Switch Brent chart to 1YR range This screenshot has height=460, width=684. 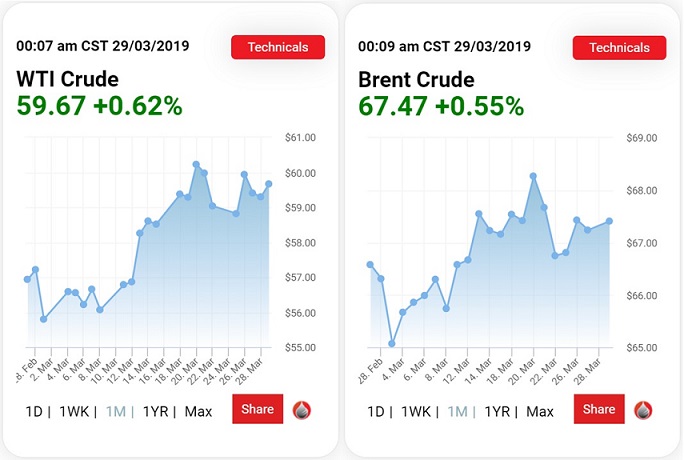tap(499, 411)
